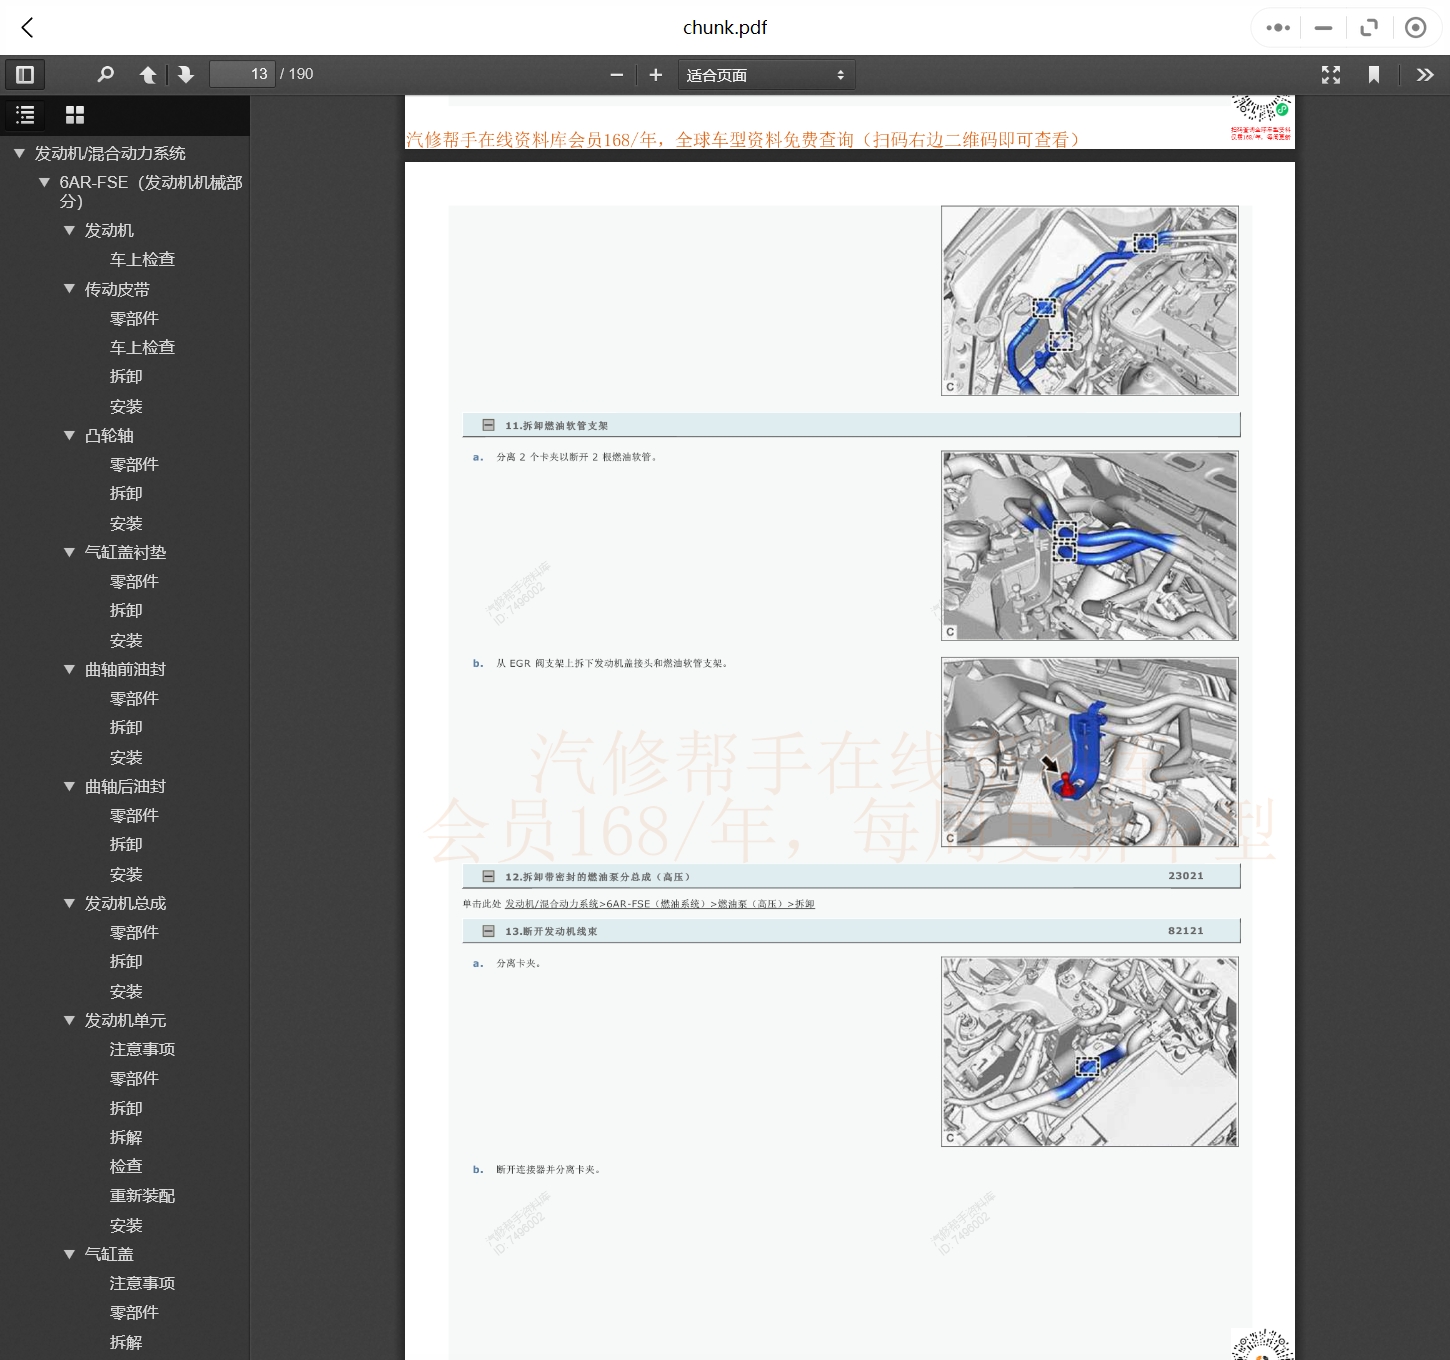Collapse step 11 拆卸燃油软管支架 section
This screenshot has width=1450, height=1360.
click(x=488, y=425)
